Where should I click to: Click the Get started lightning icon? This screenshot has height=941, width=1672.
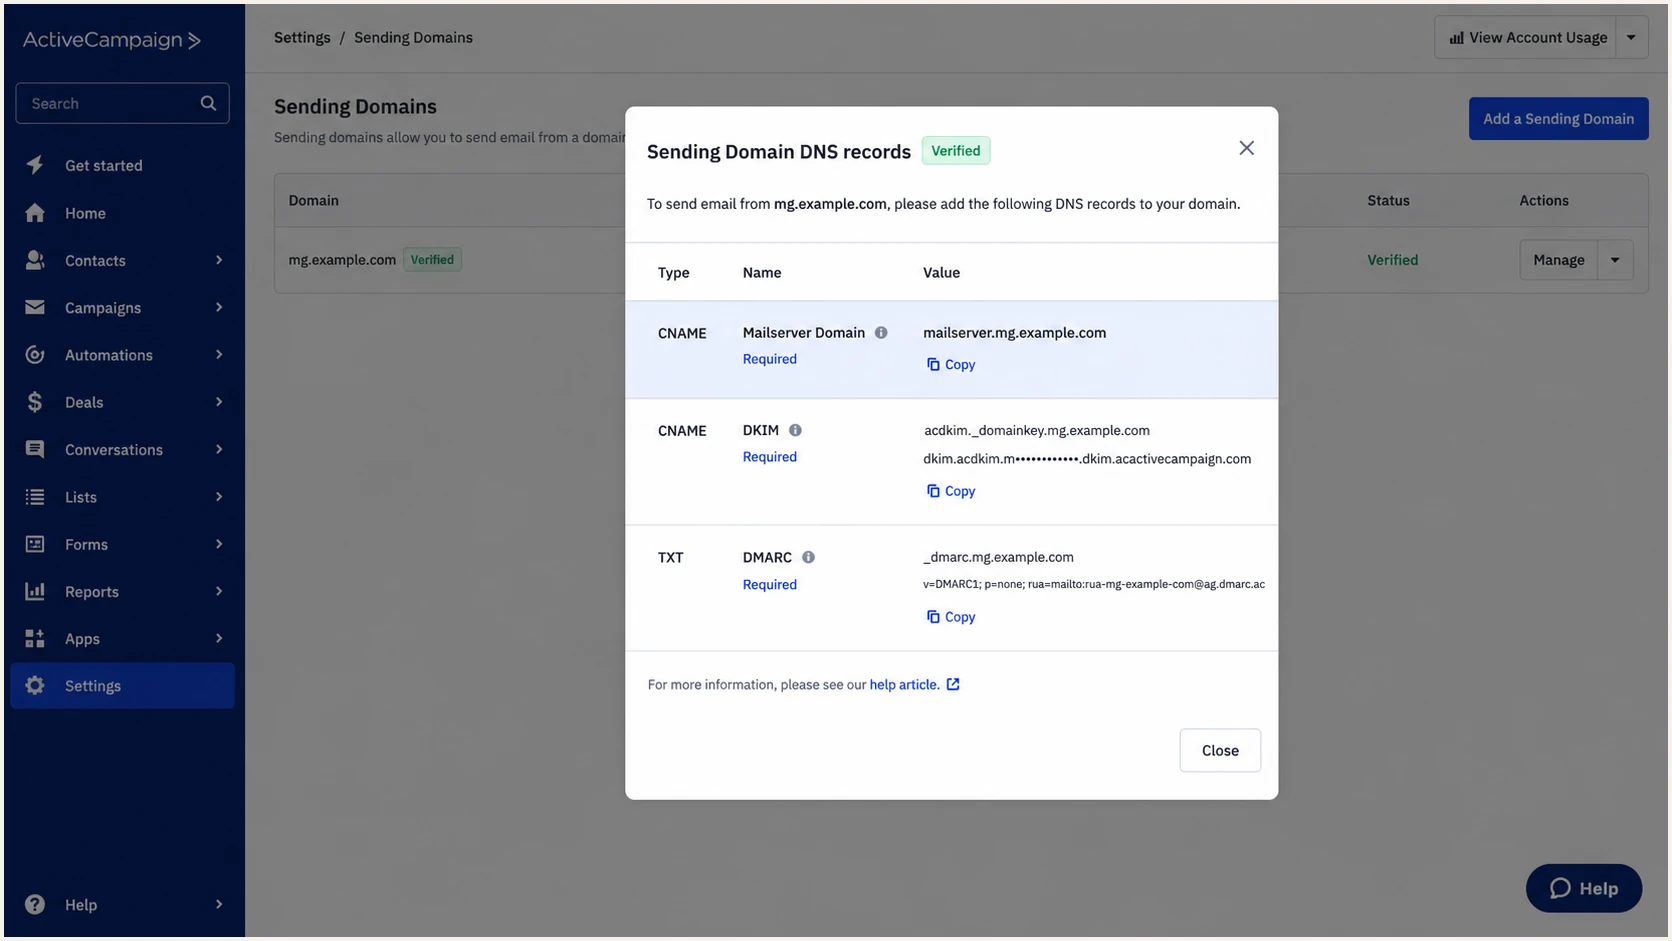[35, 165]
